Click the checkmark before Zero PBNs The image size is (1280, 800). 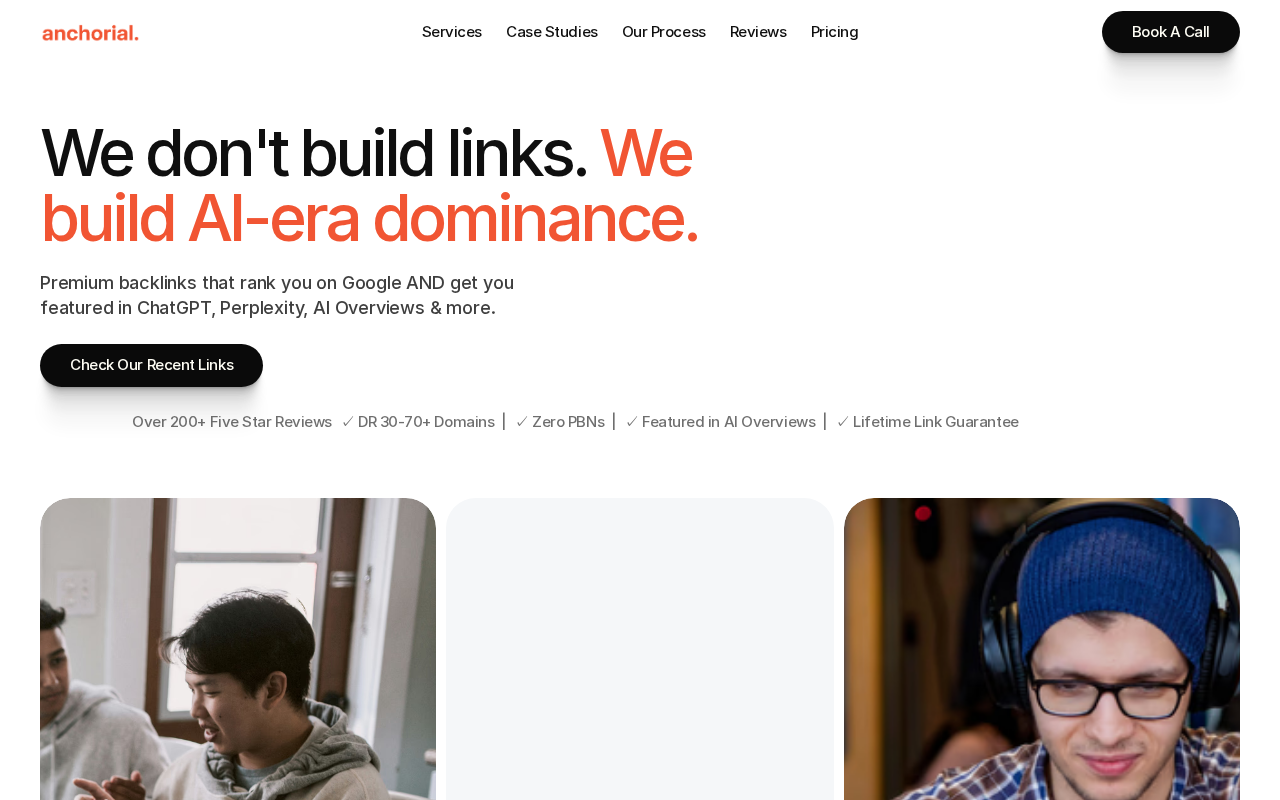point(522,422)
